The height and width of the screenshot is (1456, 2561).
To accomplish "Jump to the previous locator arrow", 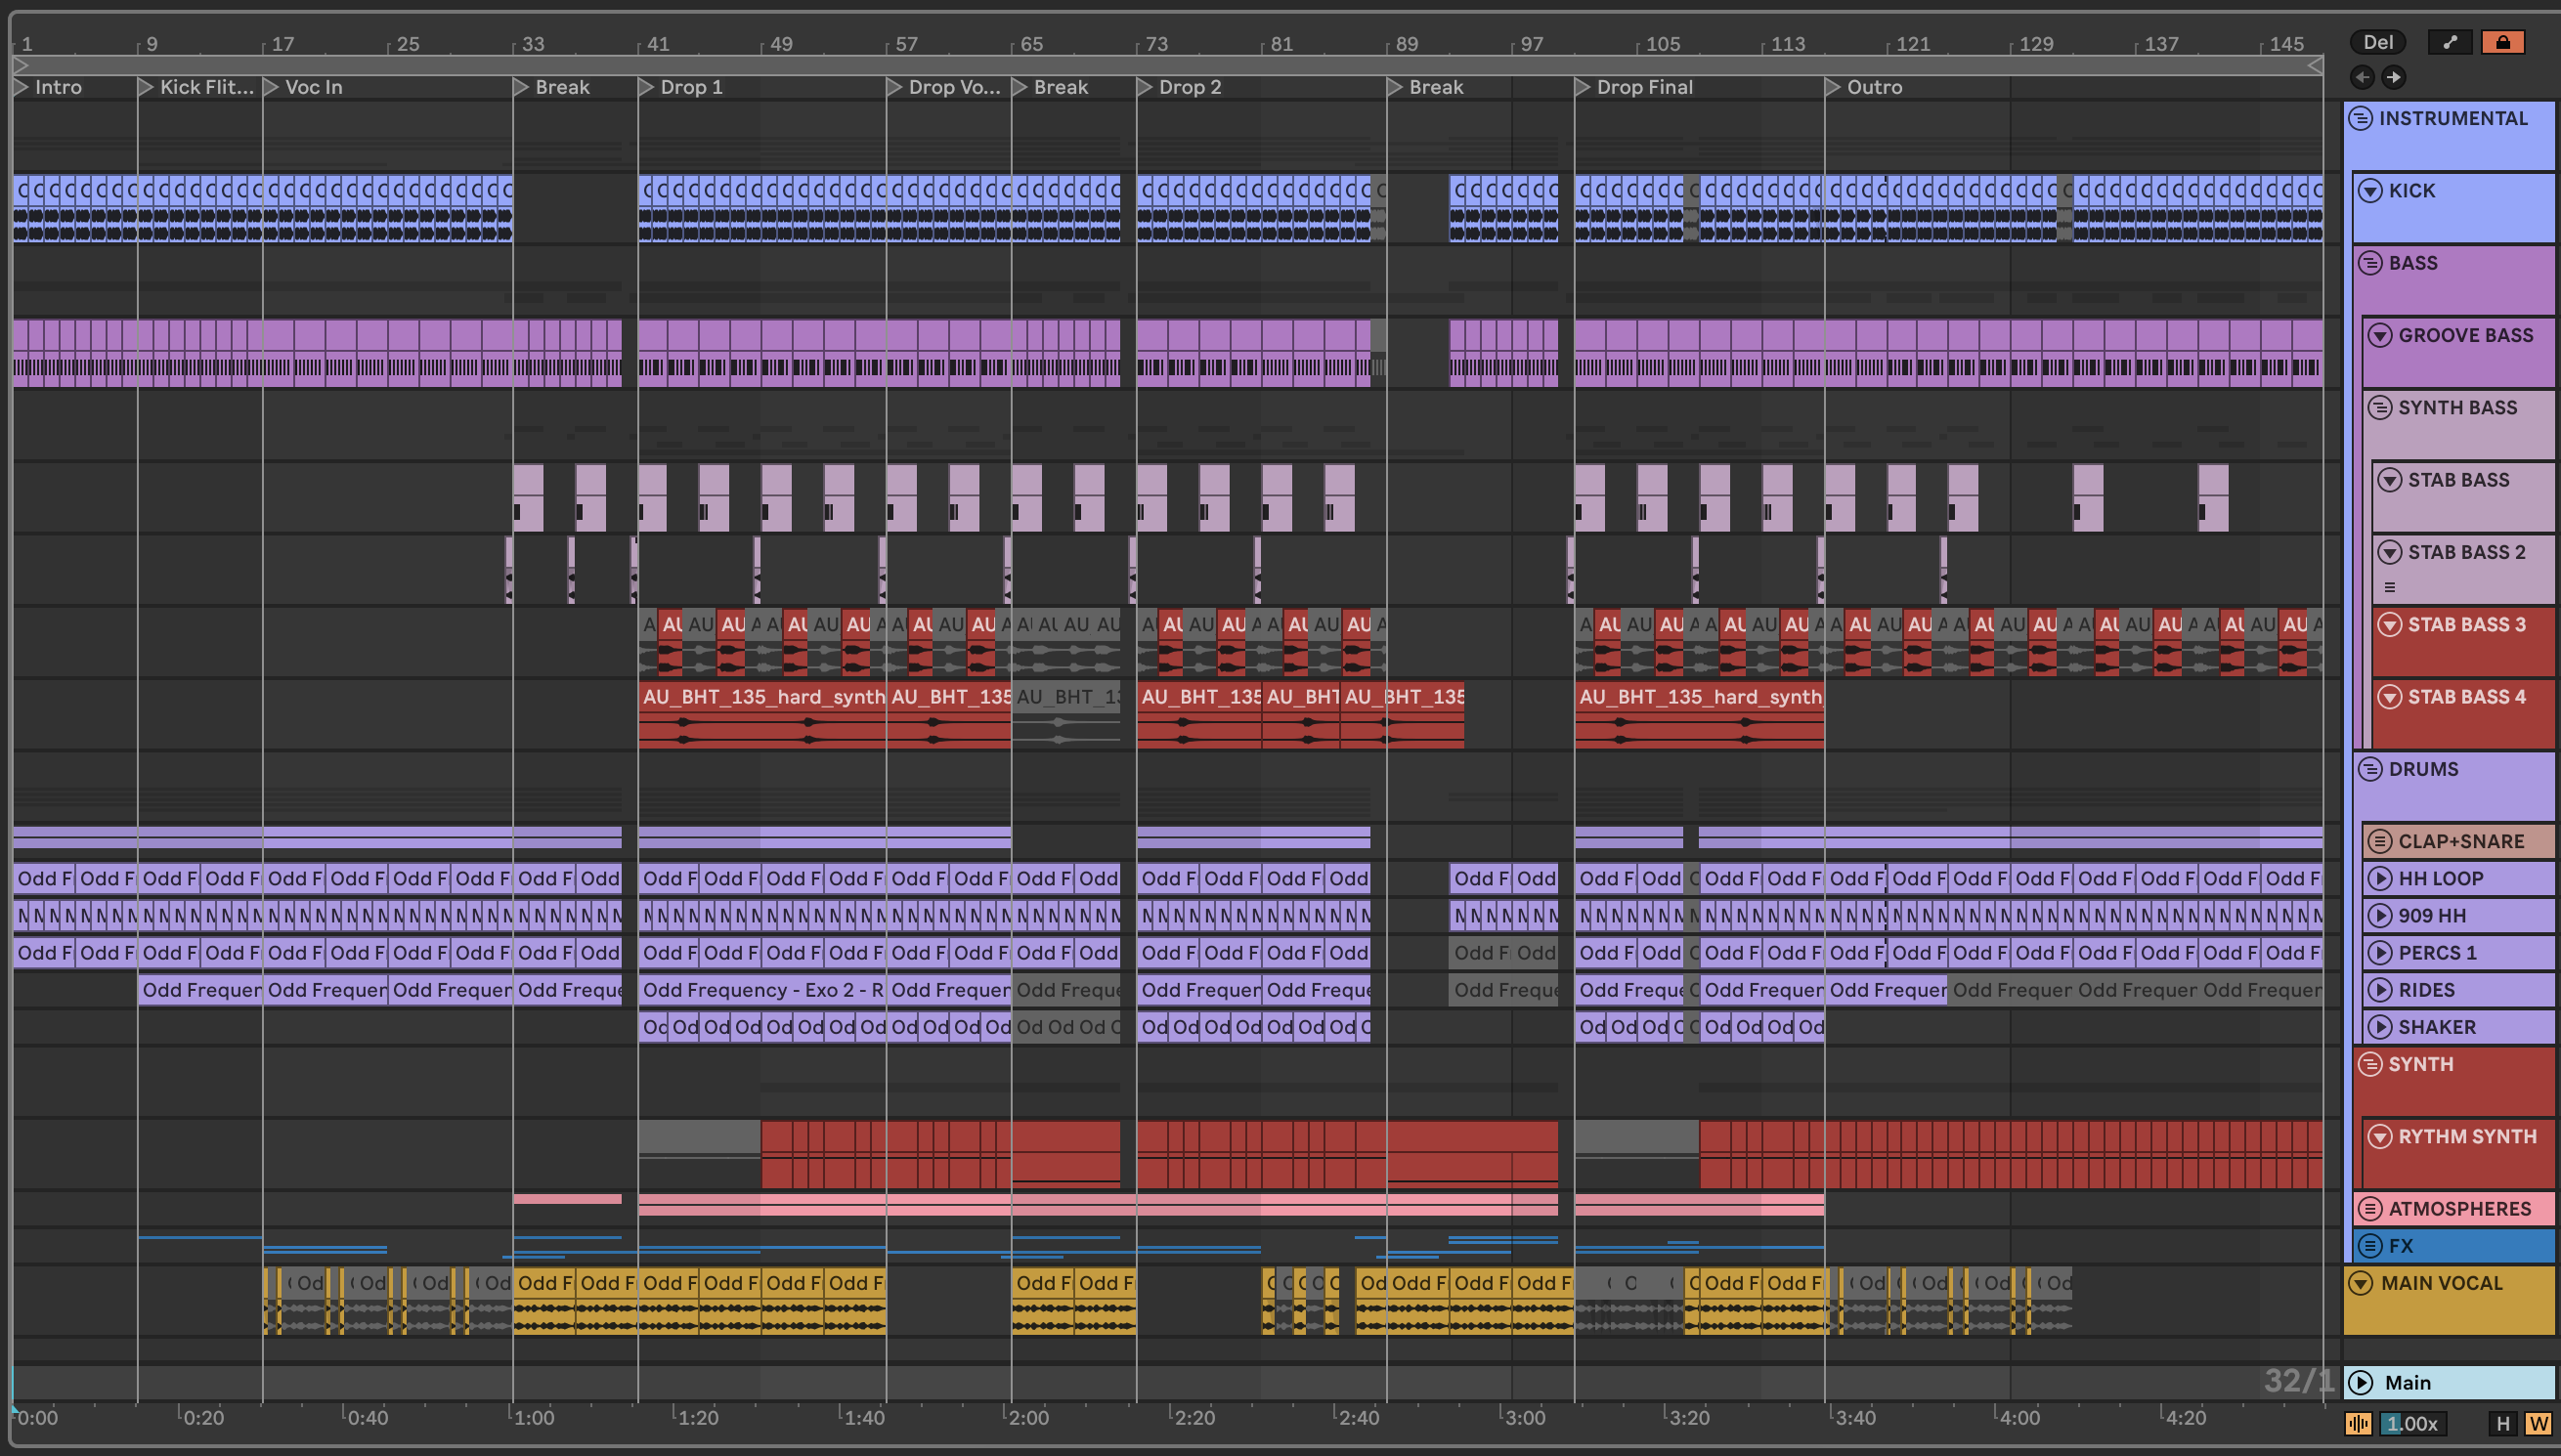I will (x=2362, y=77).
